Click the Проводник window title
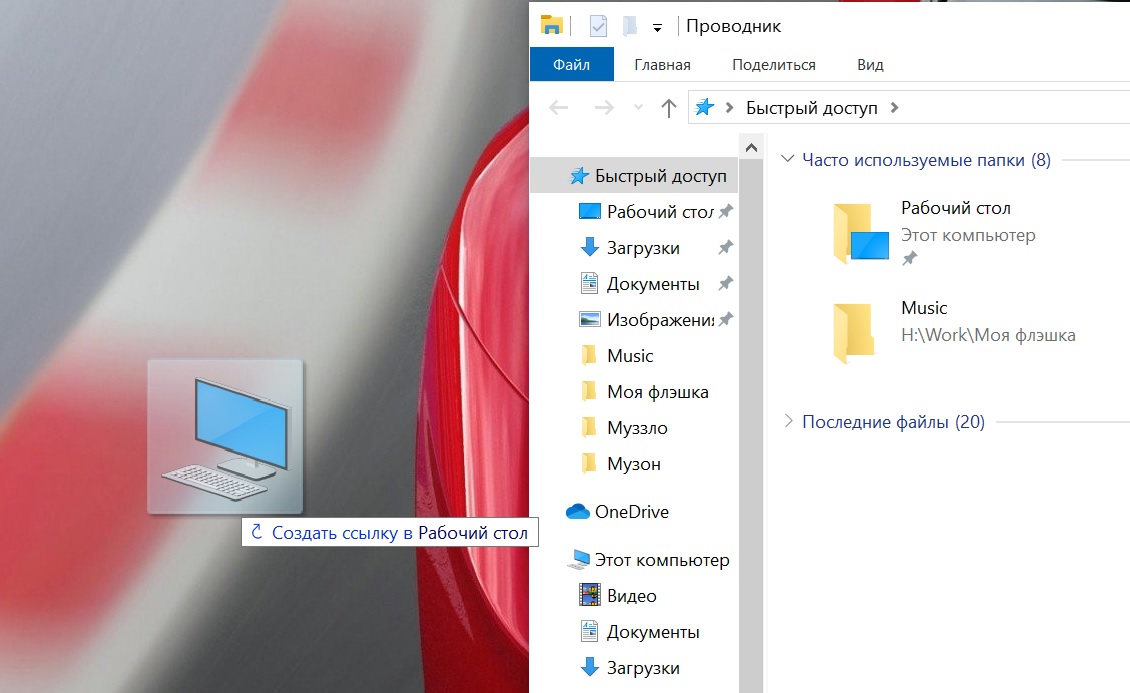1130x693 pixels. [733, 26]
